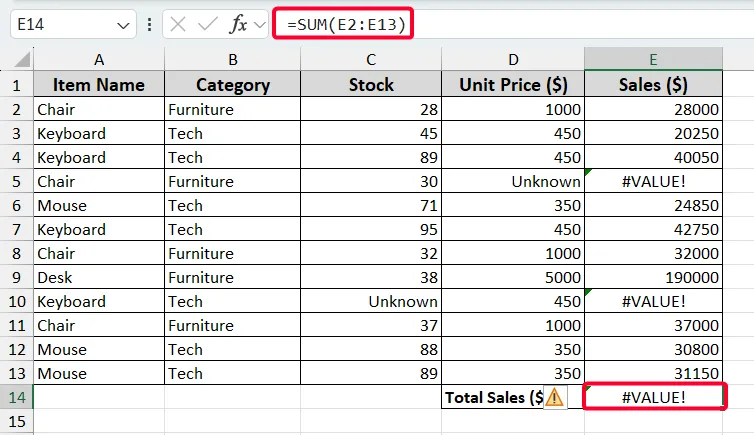This screenshot has height=435, width=754.
Task: Click the error warning icon in row 14
Action: pyautogui.click(x=555, y=398)
